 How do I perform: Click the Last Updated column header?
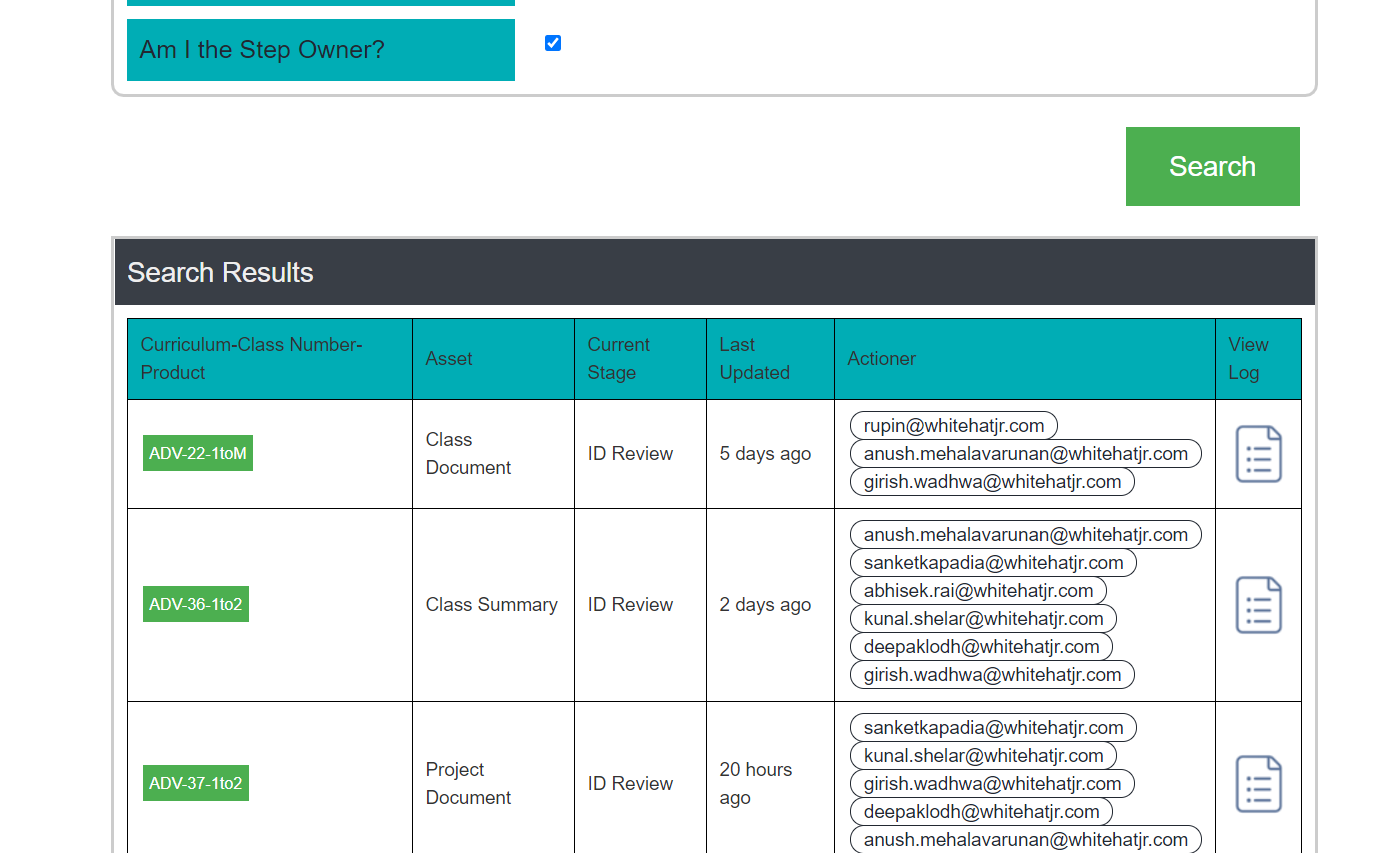(x=770, y=359)
